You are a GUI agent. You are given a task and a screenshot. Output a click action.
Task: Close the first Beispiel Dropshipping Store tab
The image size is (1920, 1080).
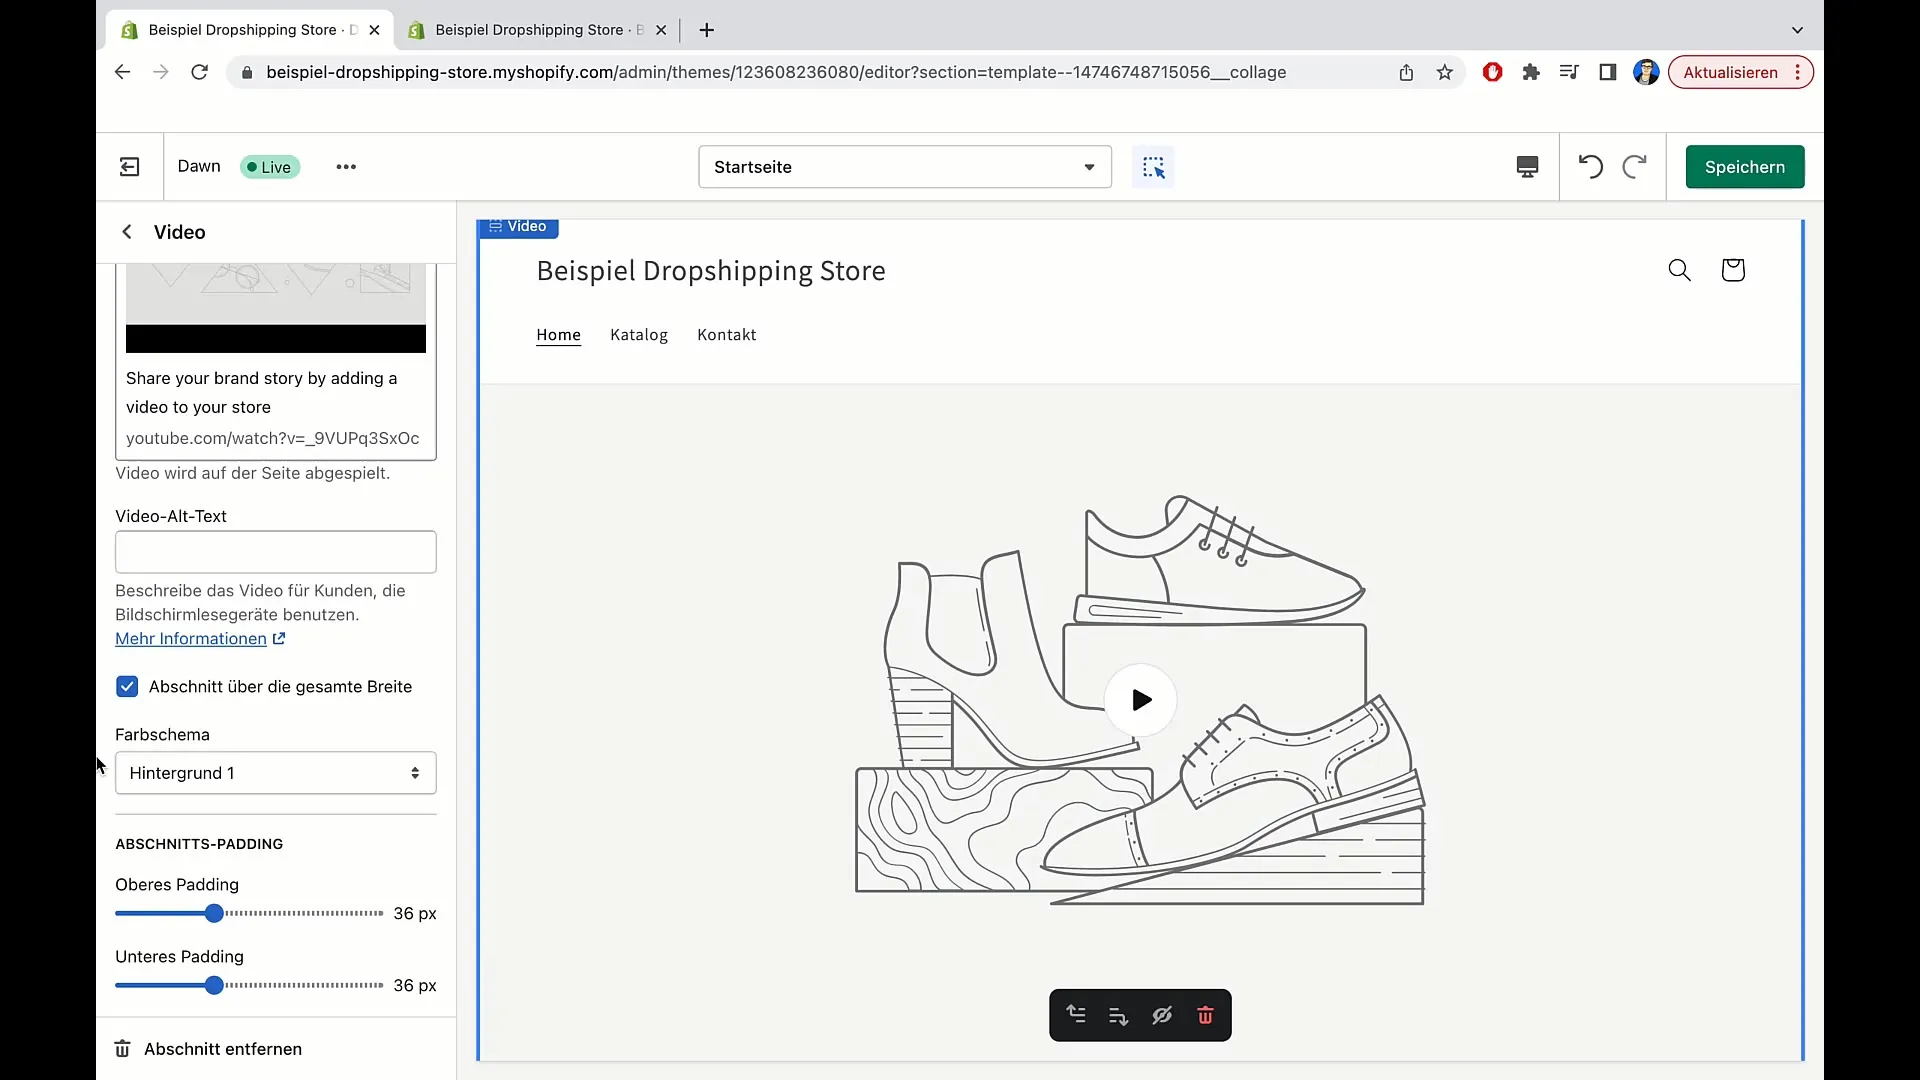coord(374,30)
